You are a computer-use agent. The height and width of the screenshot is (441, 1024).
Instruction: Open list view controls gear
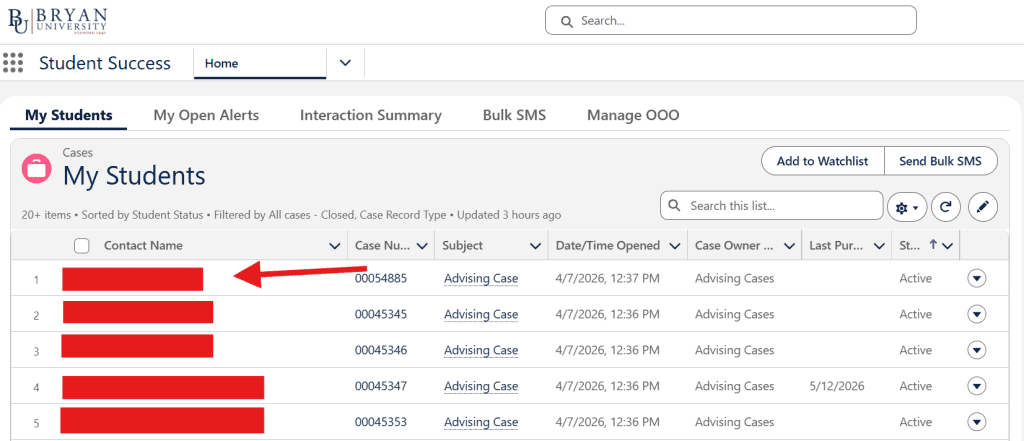tap(906, 208)
